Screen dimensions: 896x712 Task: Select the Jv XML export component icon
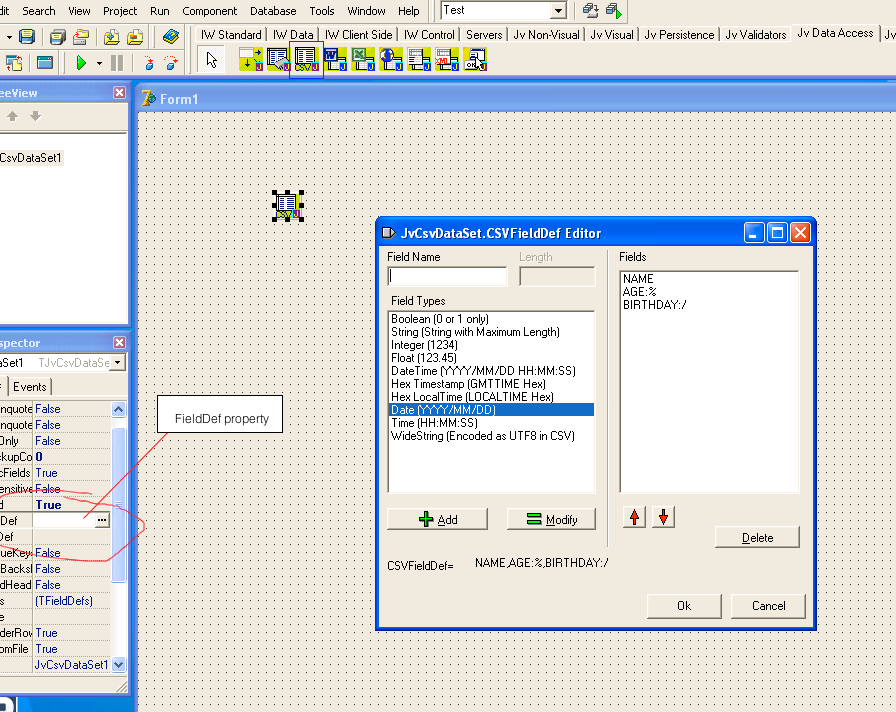(x=447, y=59)
